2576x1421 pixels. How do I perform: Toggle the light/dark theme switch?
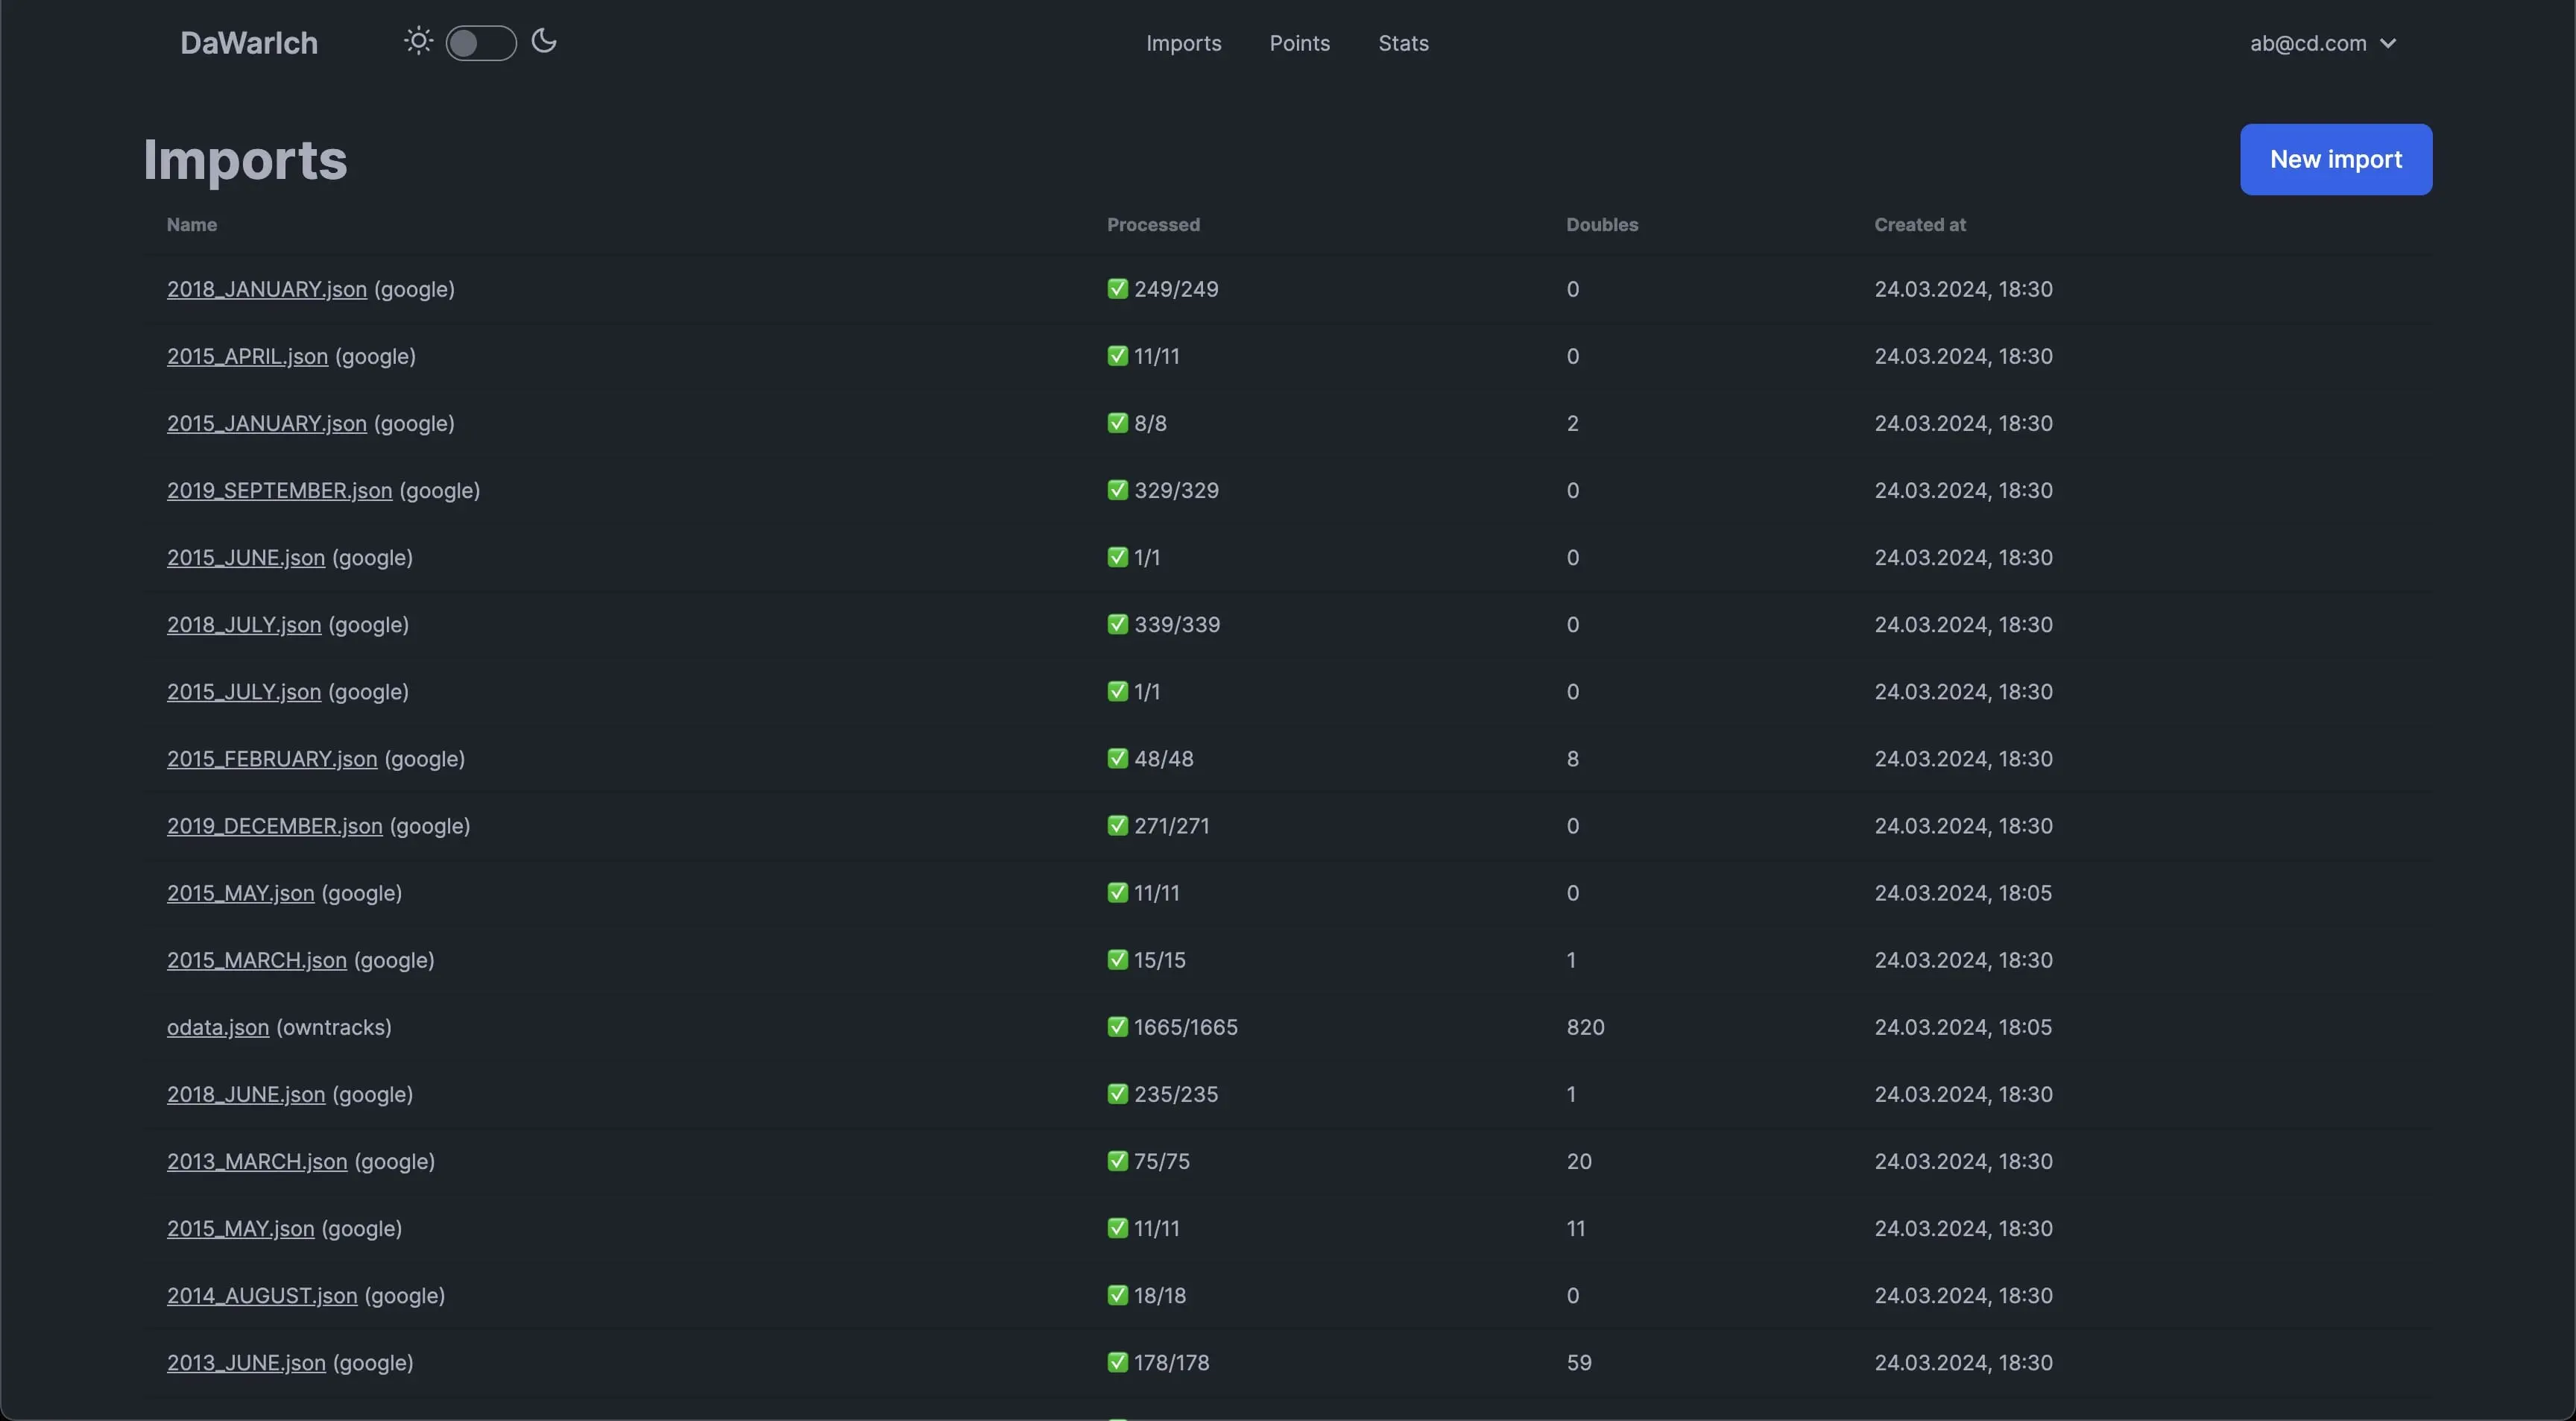click(480, 43)
